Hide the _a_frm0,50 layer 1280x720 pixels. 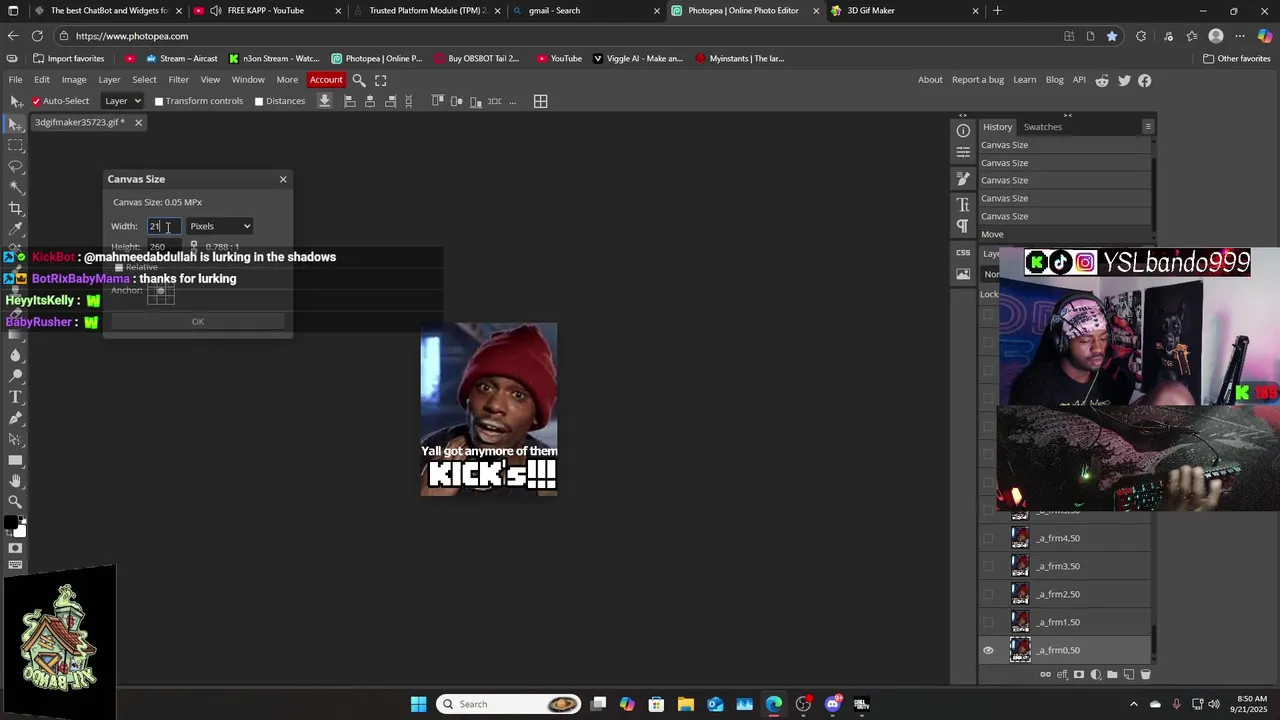[988, 650]
